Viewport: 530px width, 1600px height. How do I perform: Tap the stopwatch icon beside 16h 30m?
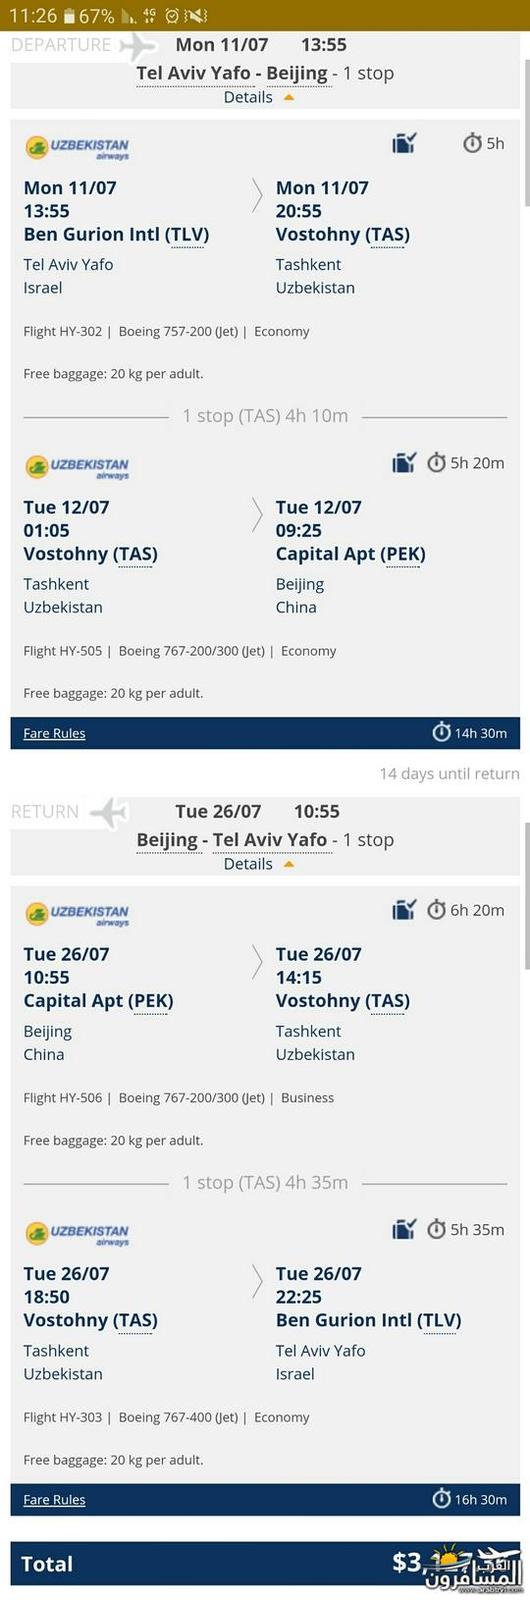pyautogui.click(x=441, y=1498)
